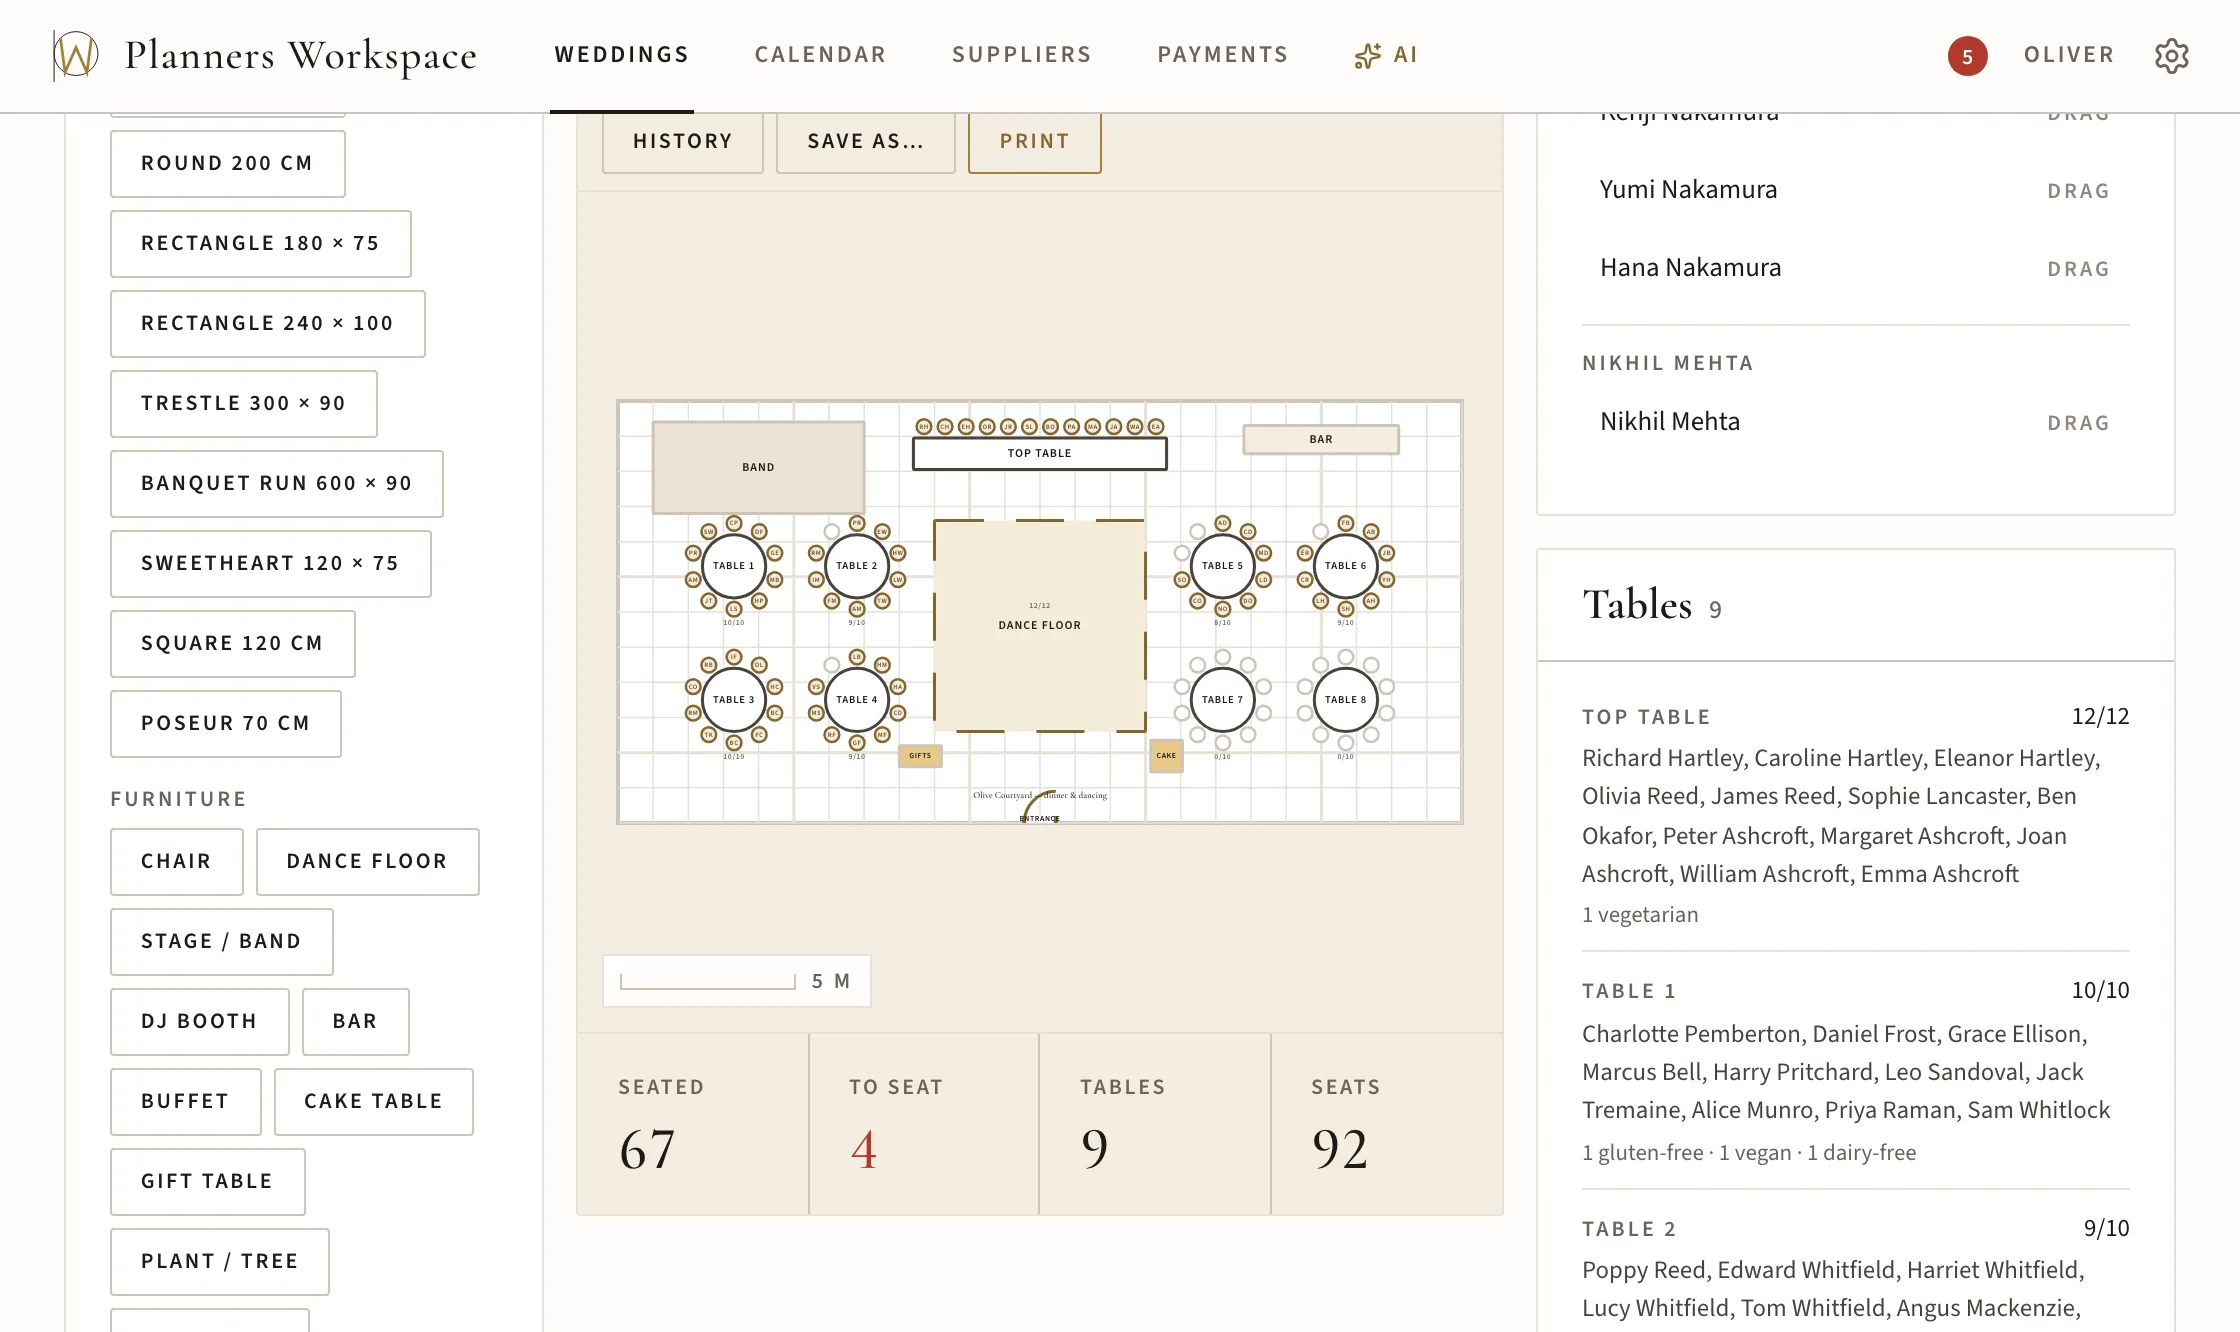Select the Cake table on floor plan
This screenshot has width=2240, height=1332.
[1166, 756]
